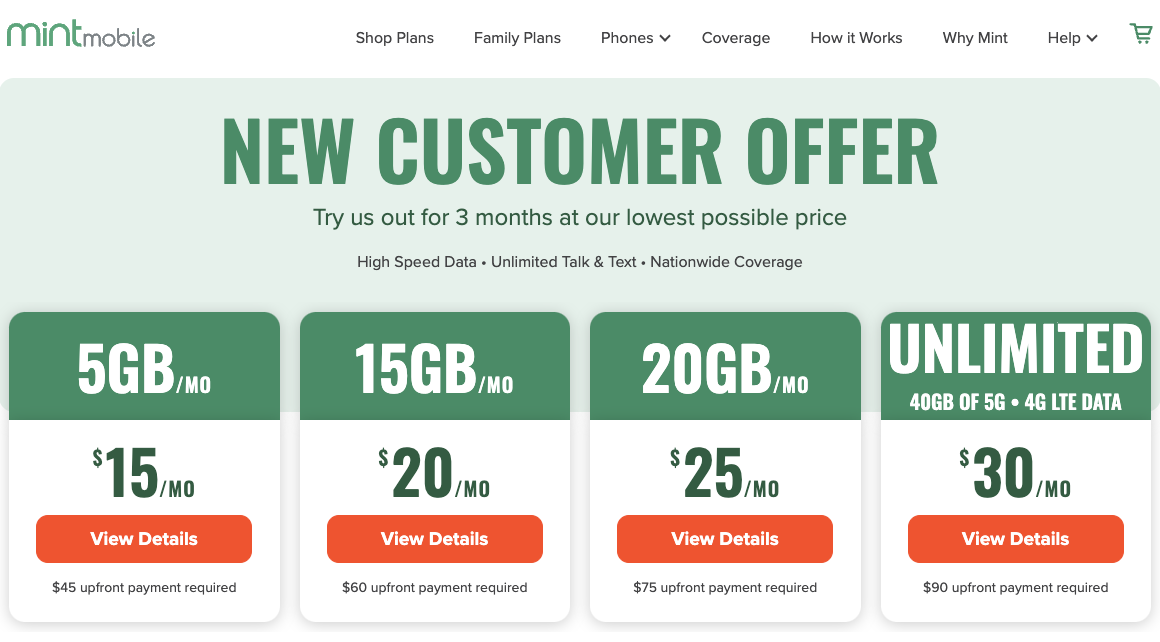View Details for the 15GB plan
The height and width of the screenshot is (642, 1160).
pos(435,539)
